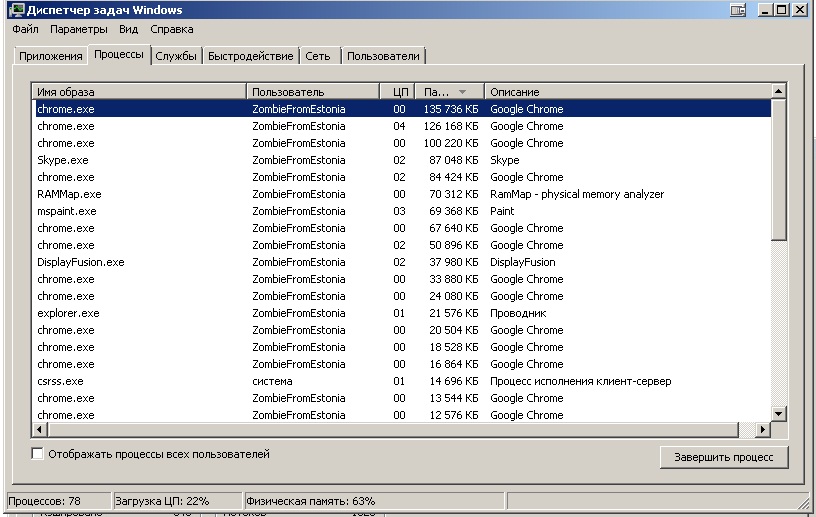This screenshot has height=517, width=816.
Task: Select chrome.exe using 126 168 КБ
Action: tap(401, 126)
